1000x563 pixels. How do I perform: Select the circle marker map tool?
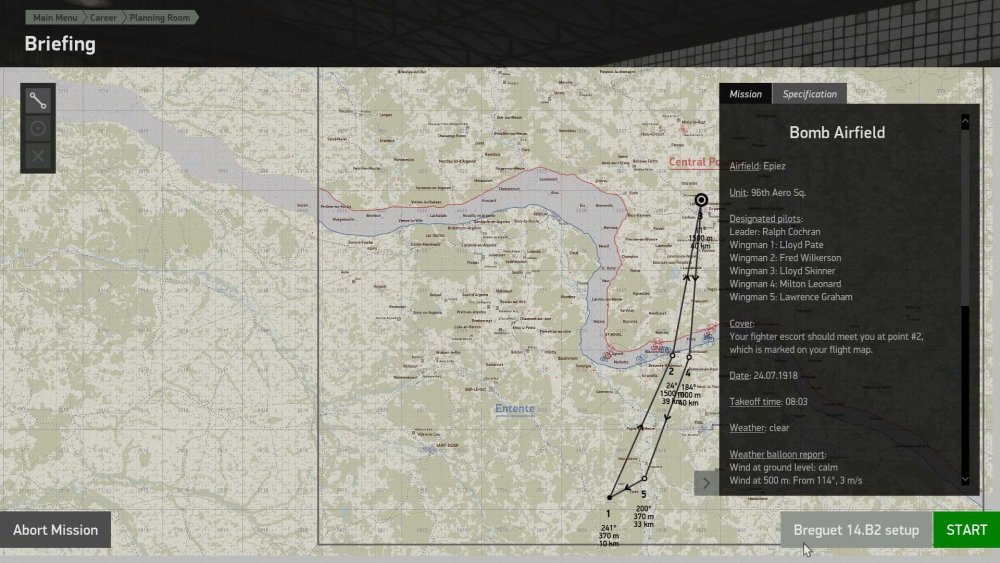tap(38, 128)
